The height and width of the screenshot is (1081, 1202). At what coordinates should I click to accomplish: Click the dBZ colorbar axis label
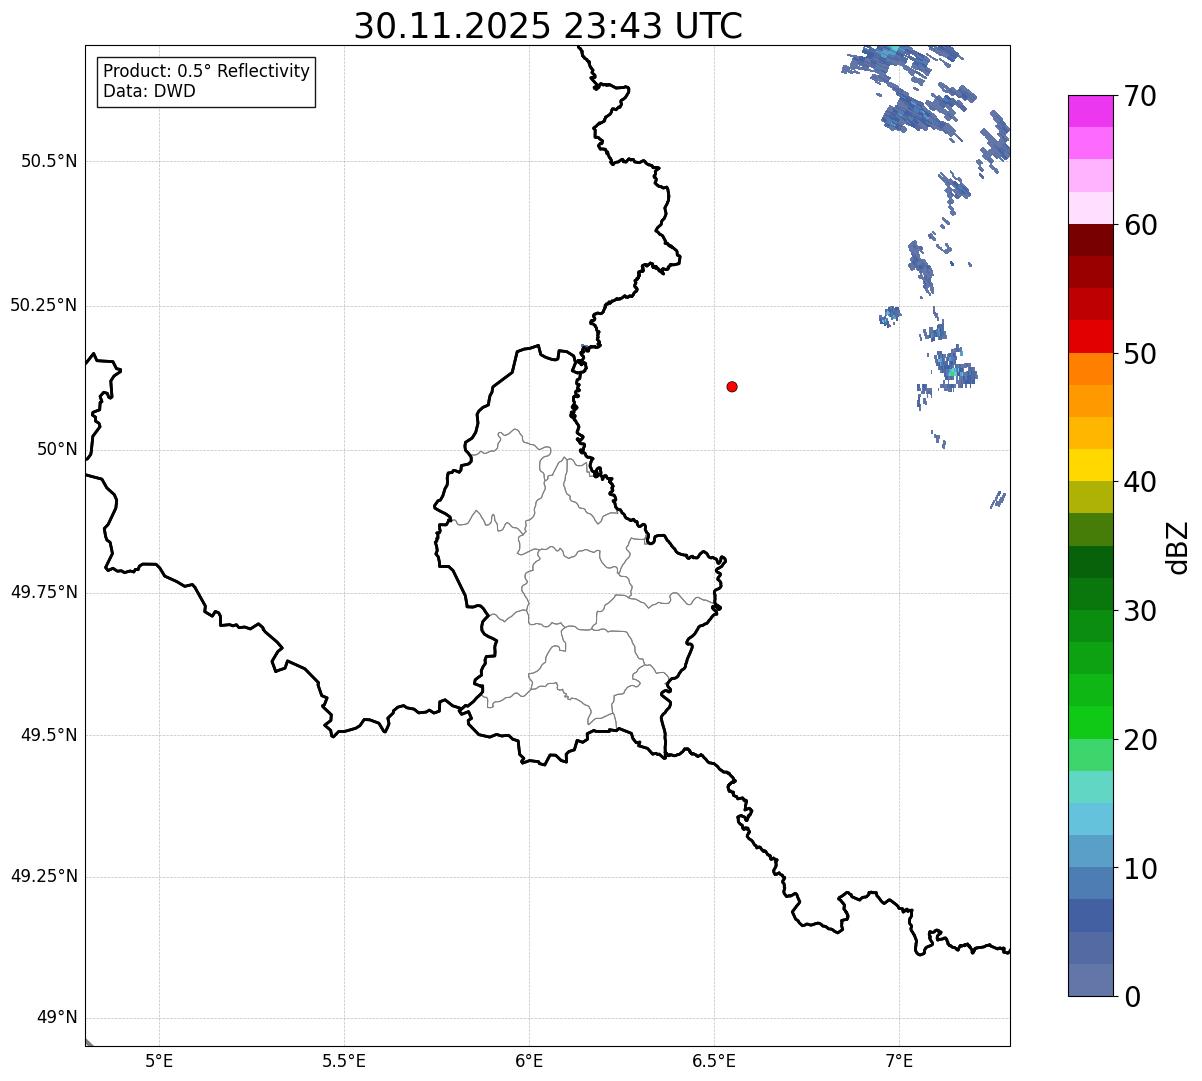click(1178, 546)
